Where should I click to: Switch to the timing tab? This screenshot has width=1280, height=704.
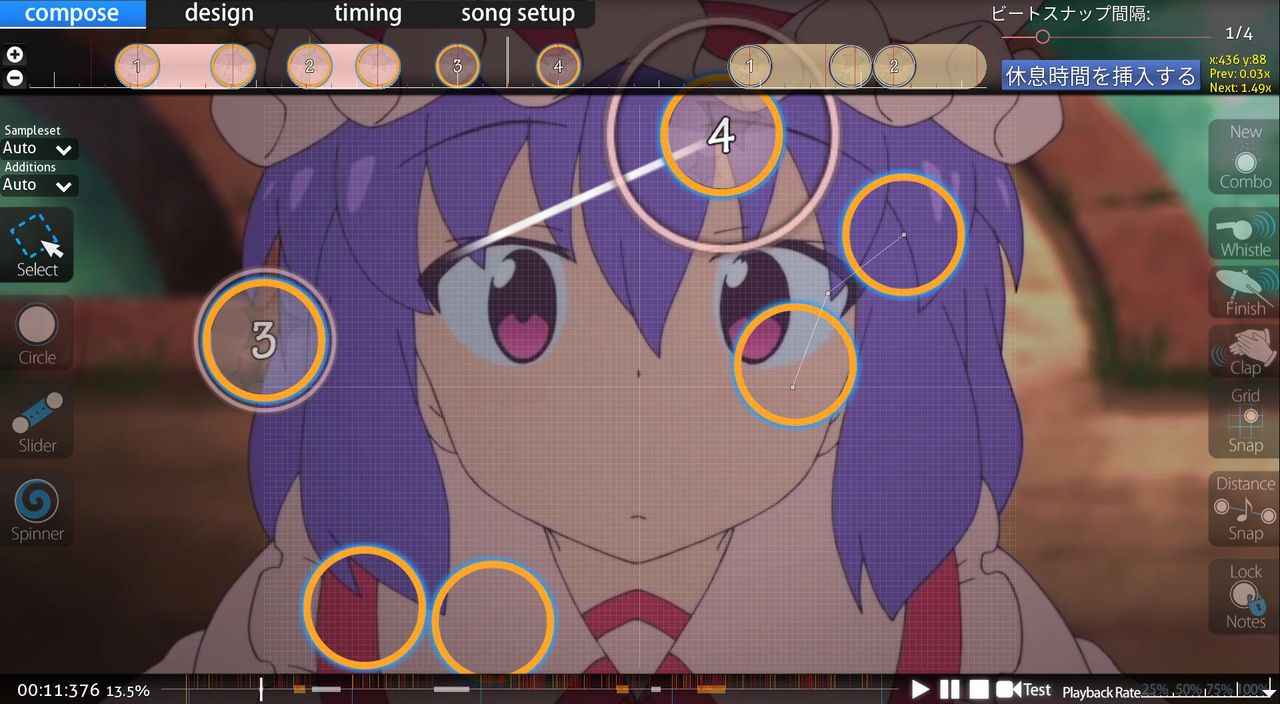[367, 13]
